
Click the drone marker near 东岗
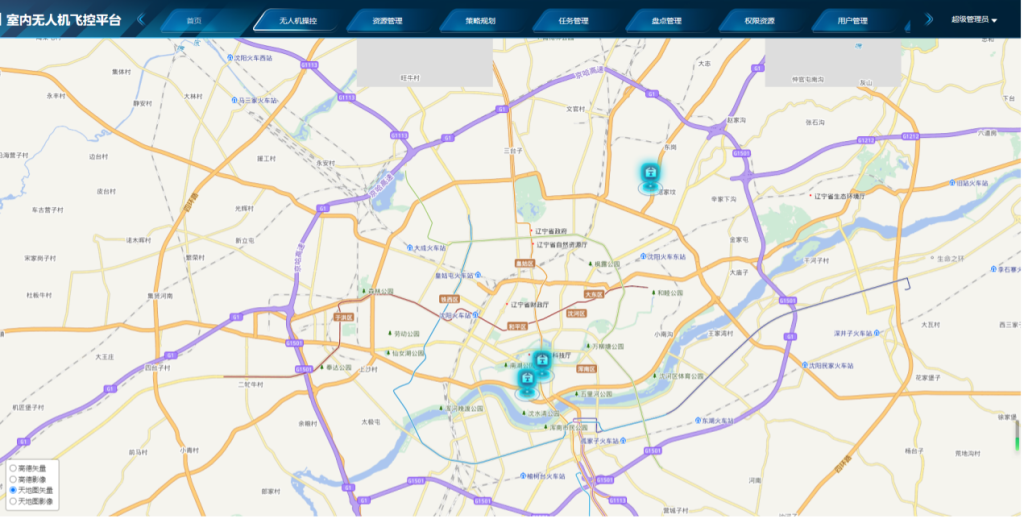pos(650,176)
